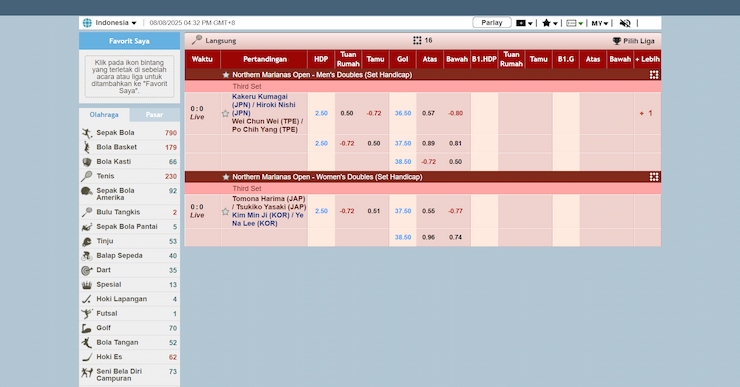Mute sound with the speaker icon
740x387 pixels.
(x=625, y=23)
